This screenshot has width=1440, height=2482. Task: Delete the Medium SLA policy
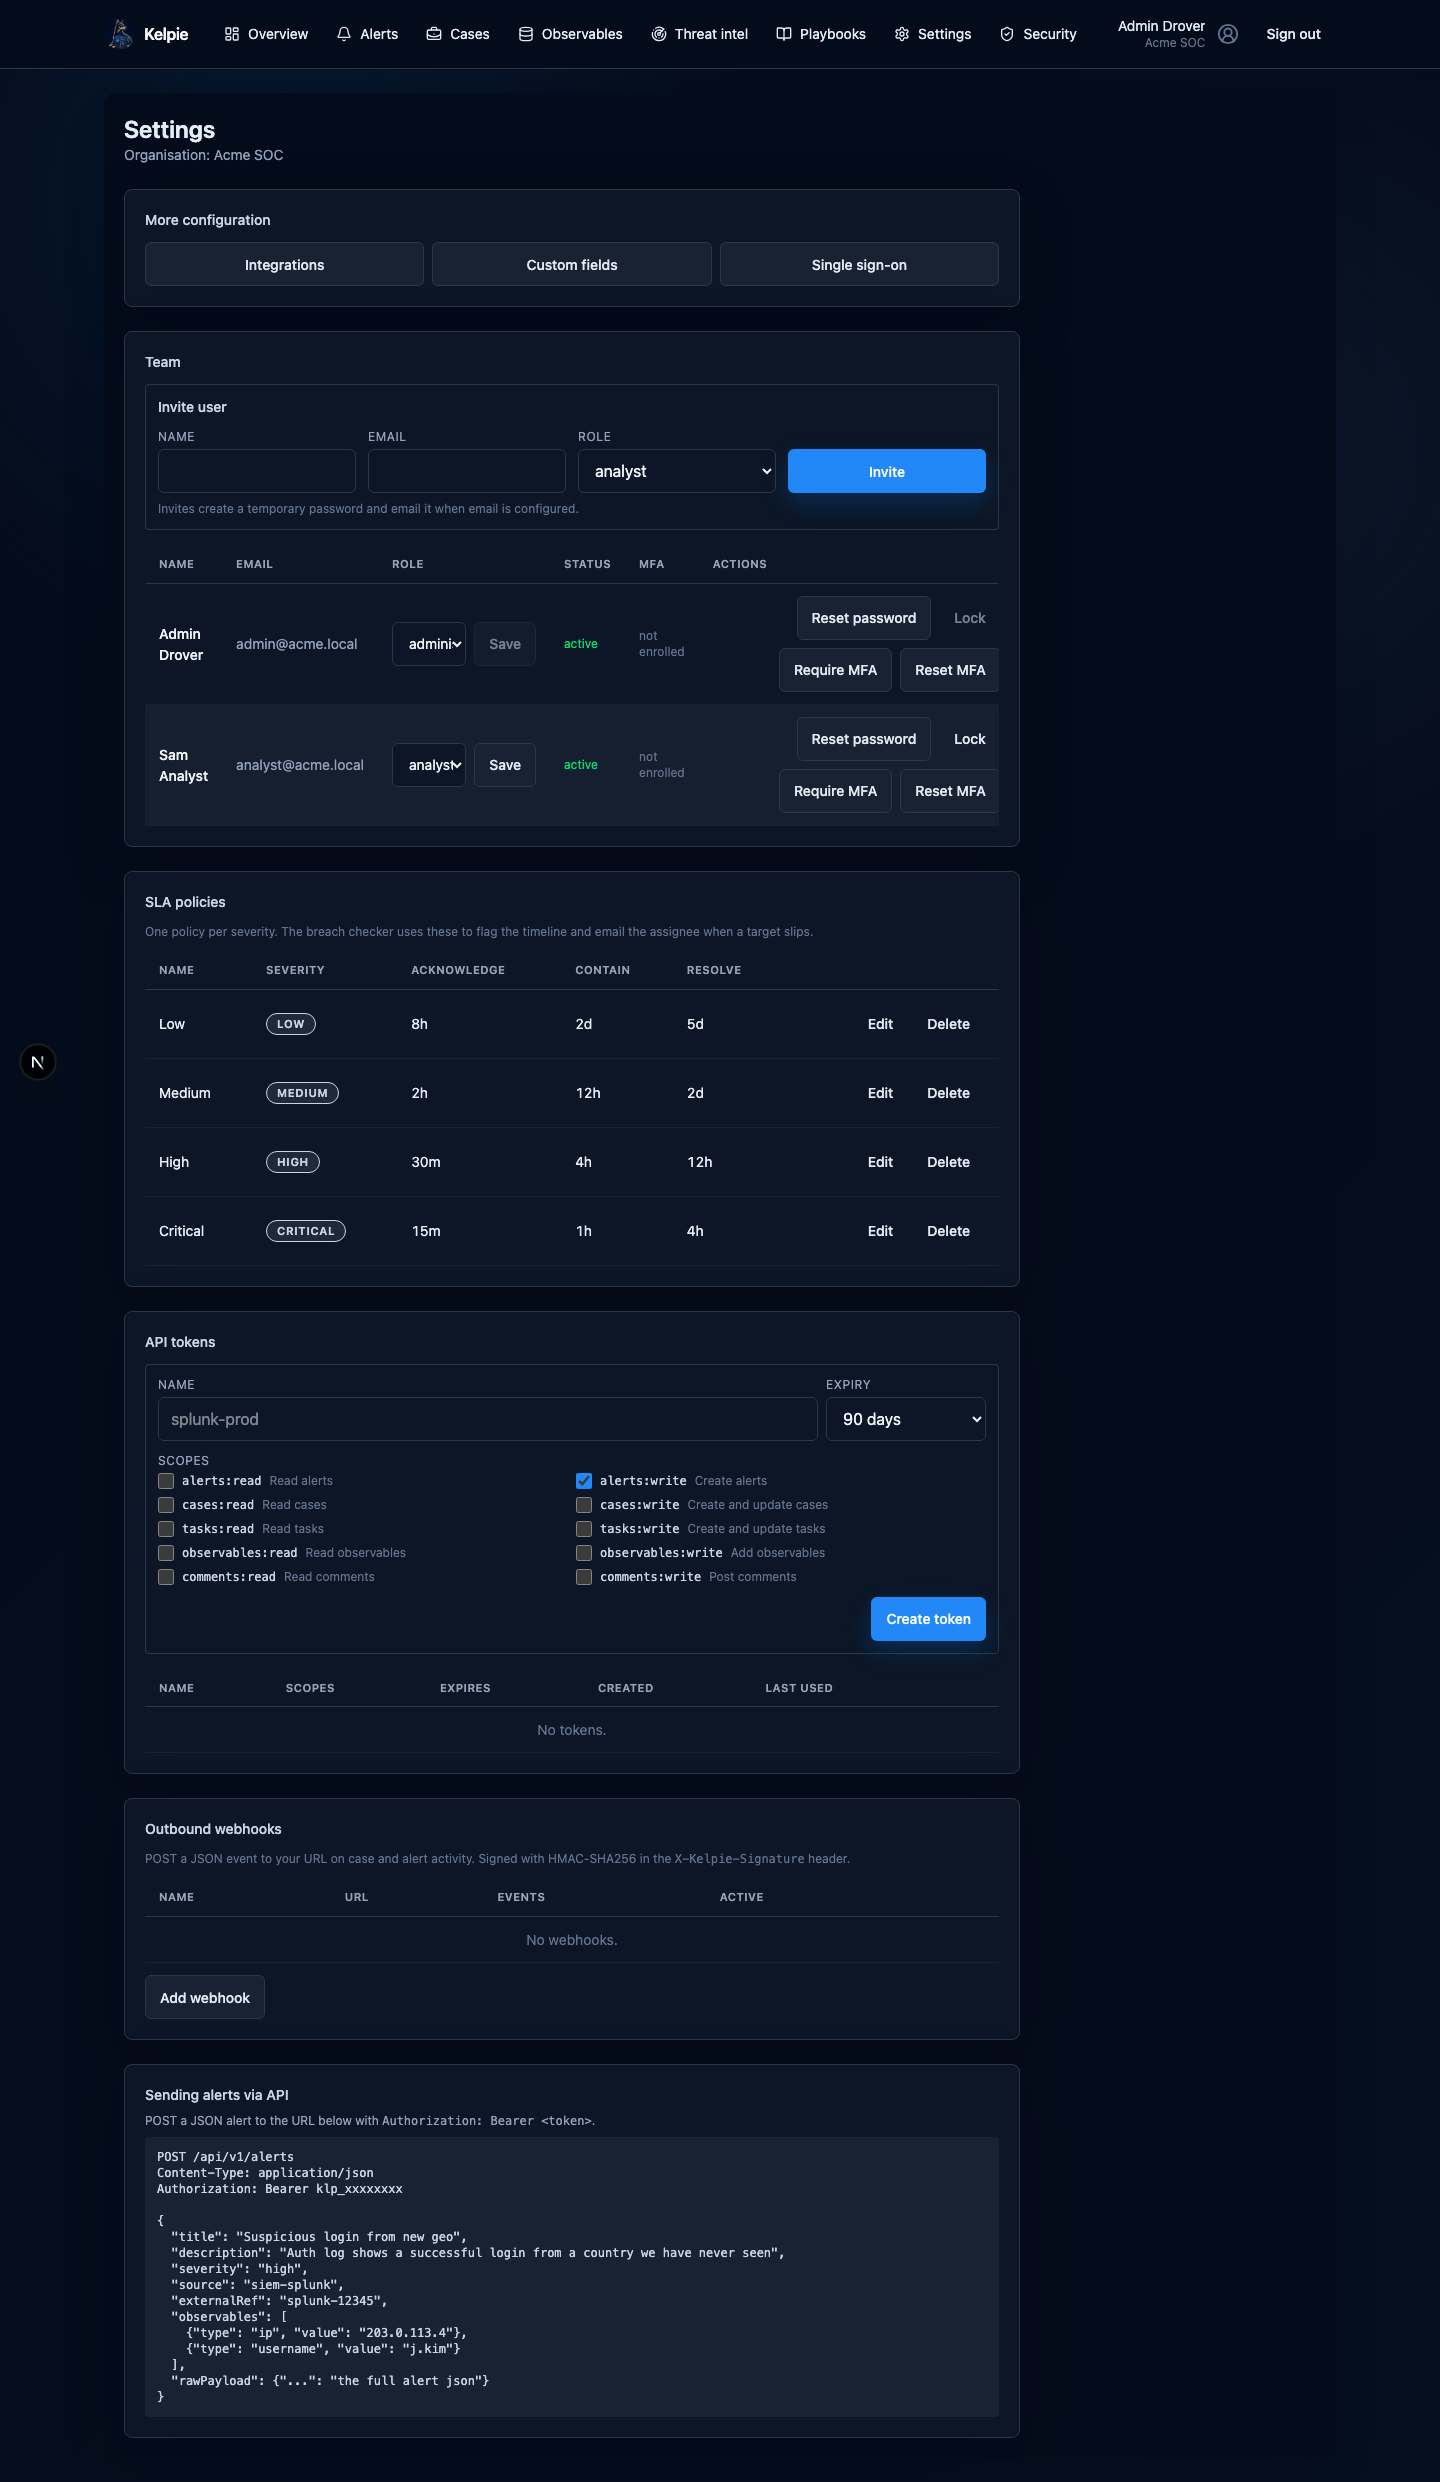(948, 1093)
